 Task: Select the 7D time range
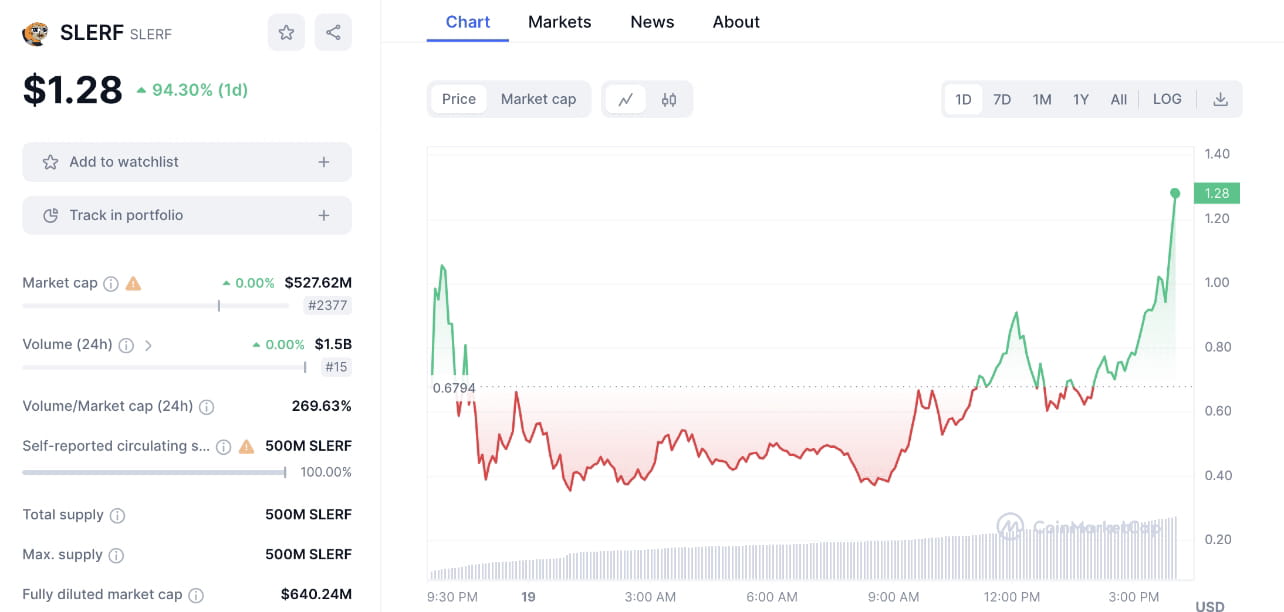coord(1002,99)
